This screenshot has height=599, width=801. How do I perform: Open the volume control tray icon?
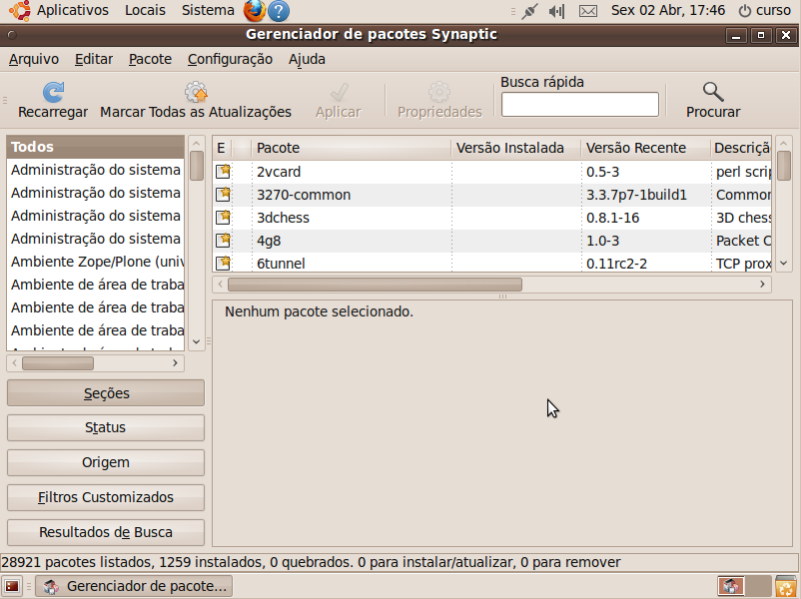(556, 11)
